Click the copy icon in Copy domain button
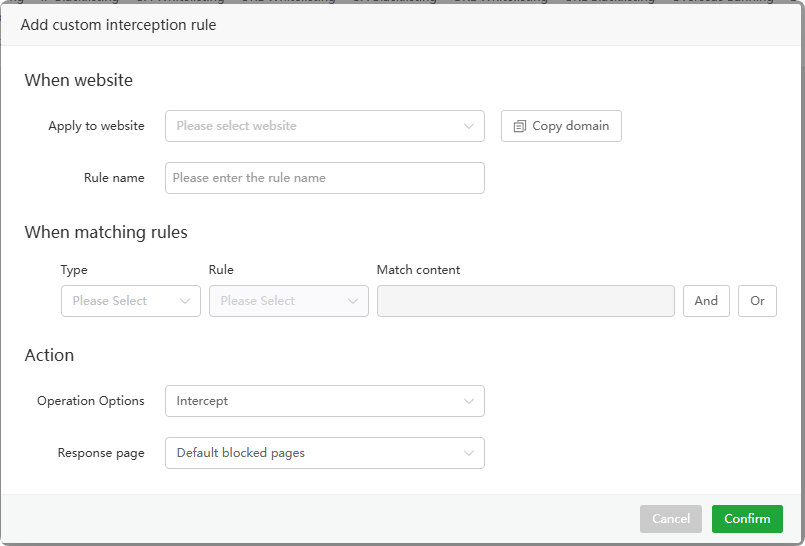The image size is (805, 546). tap(519, 127)
